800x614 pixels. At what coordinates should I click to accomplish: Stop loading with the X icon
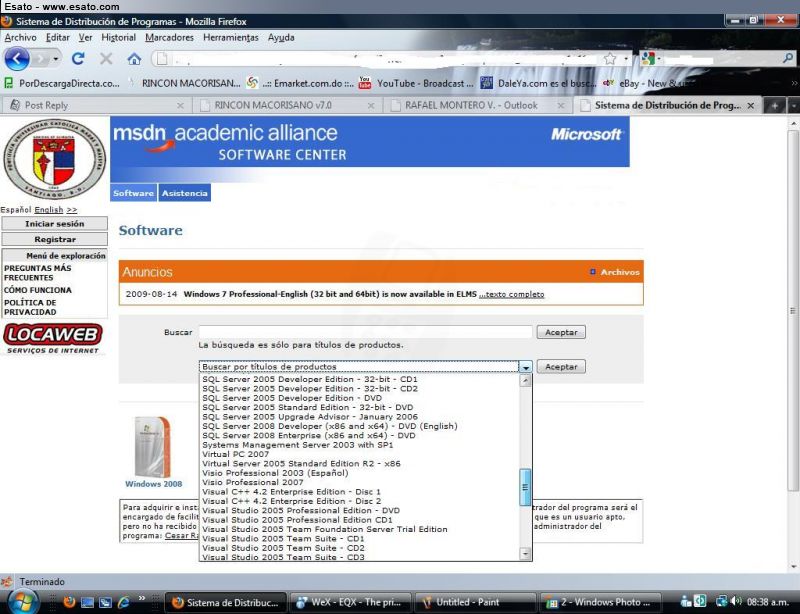tap(106, 59)
